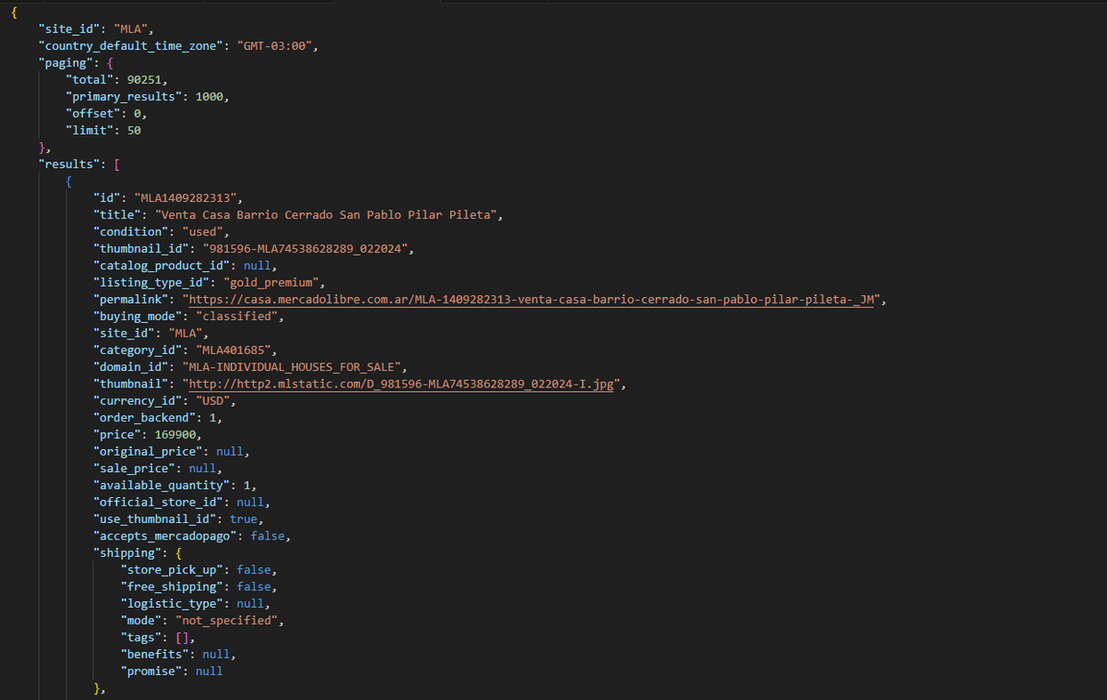
Task: Click the "MLA-INDIVIDUAL_HOUSES_FOR_SALE" domain value
Action: (293, 367)
